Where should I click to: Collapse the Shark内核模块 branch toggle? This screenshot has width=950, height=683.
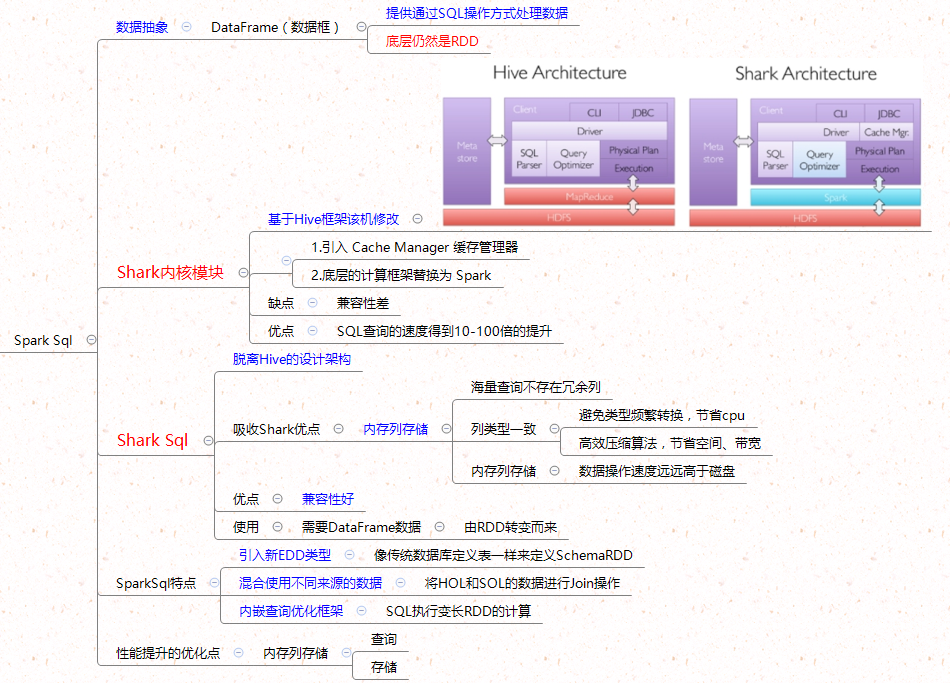pyautogui.click(x=243, y=273)
